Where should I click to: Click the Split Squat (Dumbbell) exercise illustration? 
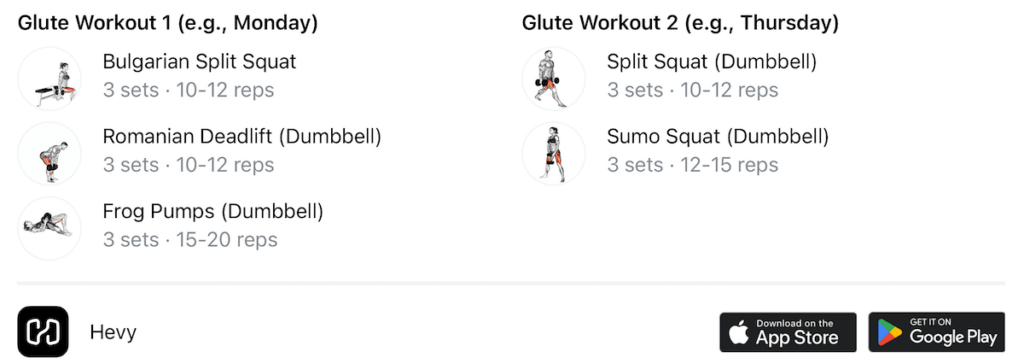tap(554, 78)
